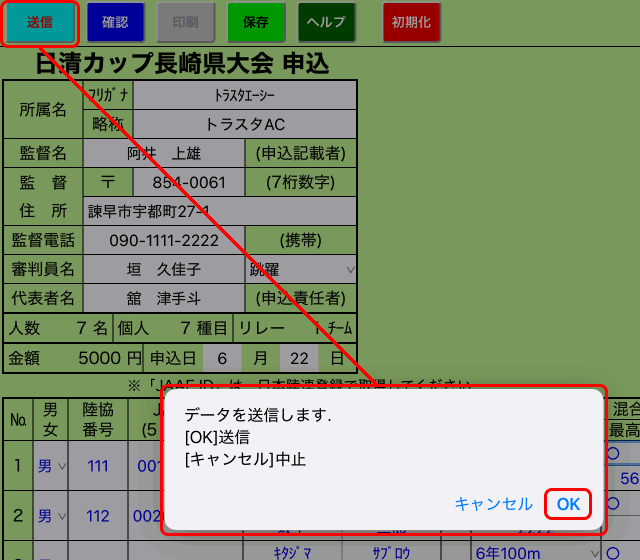Click the 〒 postal symbol cell
This screenshot has height=560, width=640.
[x=108, y=182]
